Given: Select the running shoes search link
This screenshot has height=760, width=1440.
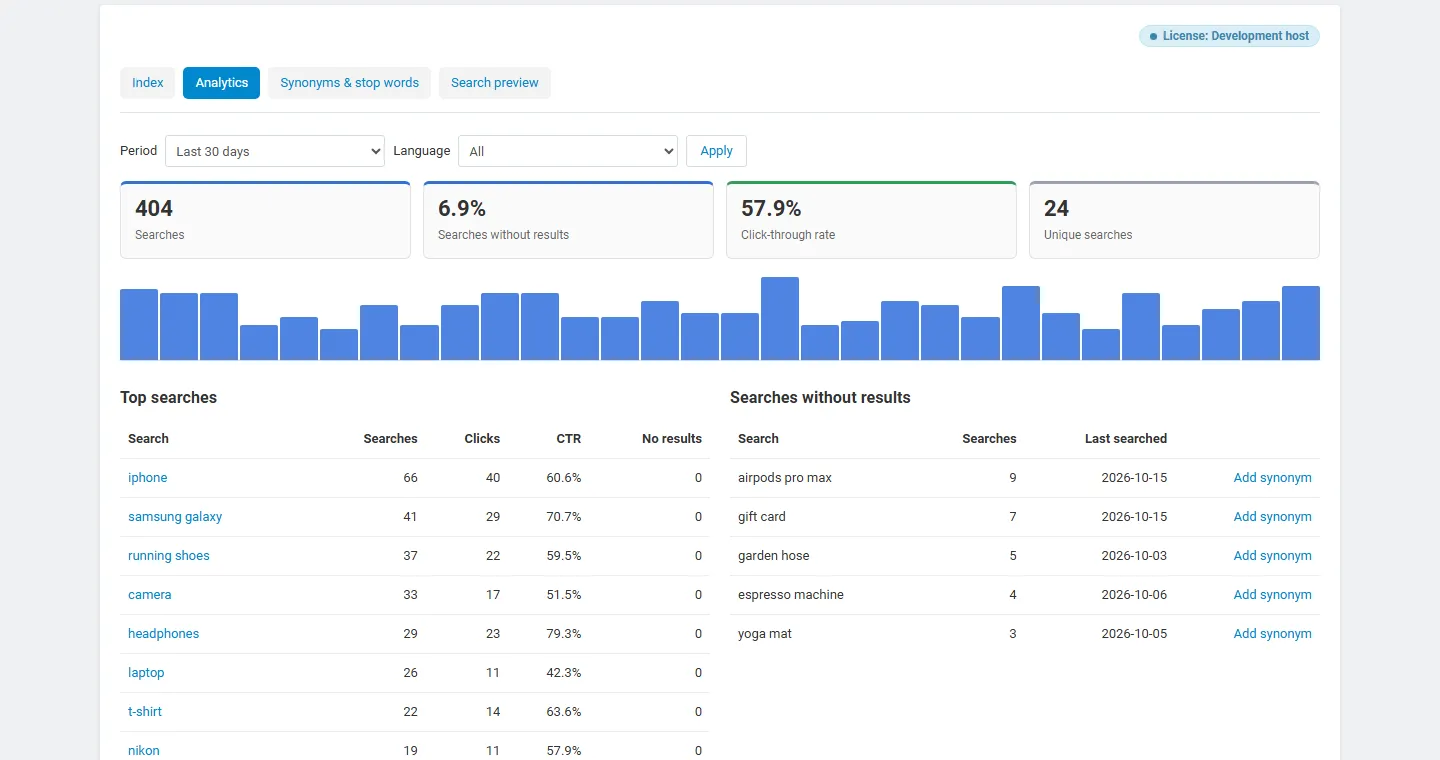Looking at the screenshot, I should 169,556.
